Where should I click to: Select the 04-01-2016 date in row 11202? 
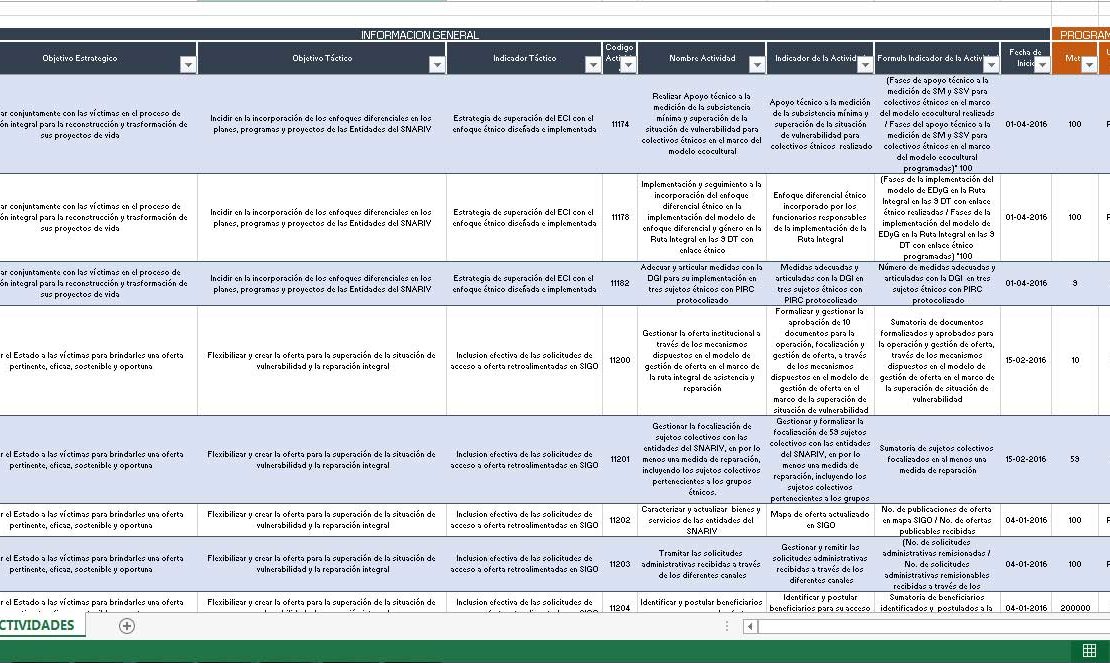[1026, 520]
